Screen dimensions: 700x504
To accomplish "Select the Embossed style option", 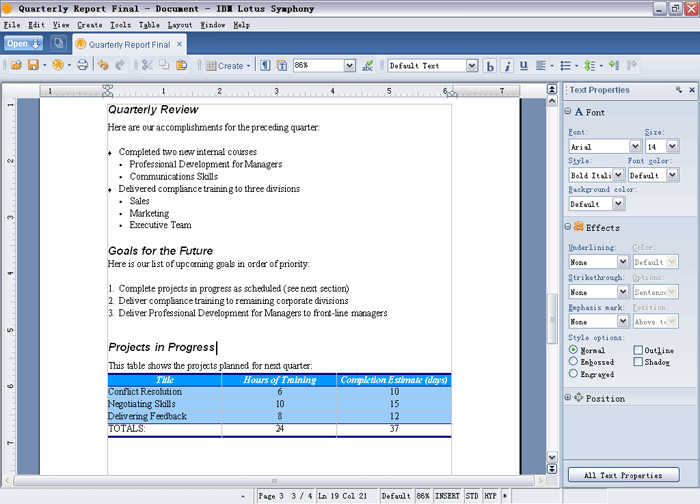I will coord(573,362).
